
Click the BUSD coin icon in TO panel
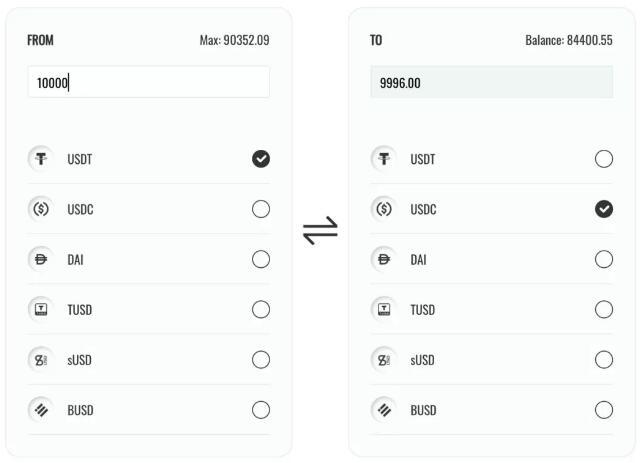pyautogui.click(x=384, y=409)
